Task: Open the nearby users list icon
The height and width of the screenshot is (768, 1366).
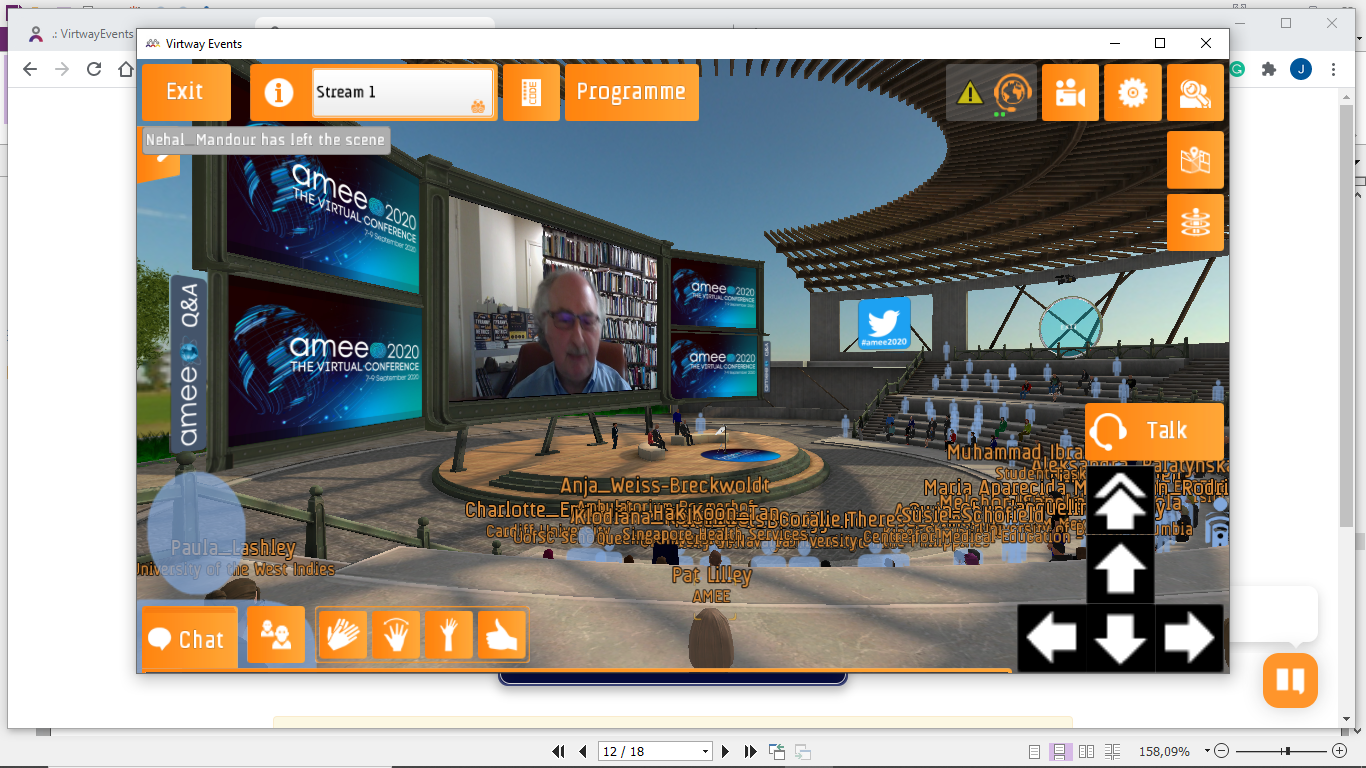Action: 276,634
